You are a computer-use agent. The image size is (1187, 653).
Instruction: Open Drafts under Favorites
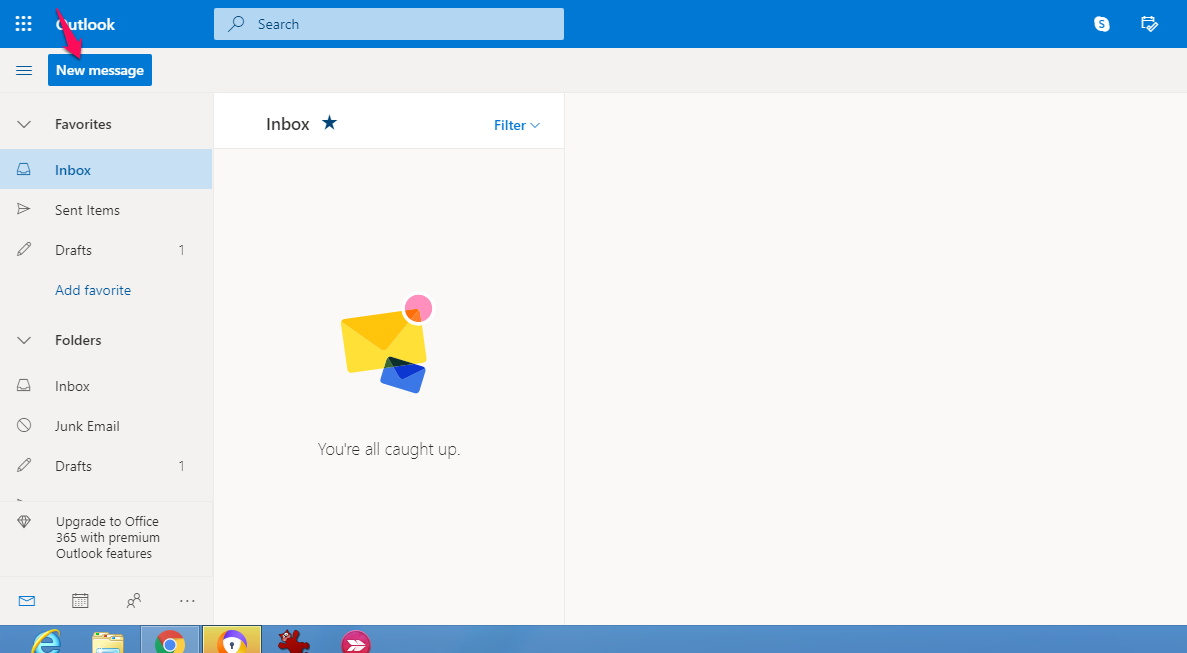point(106,250)
